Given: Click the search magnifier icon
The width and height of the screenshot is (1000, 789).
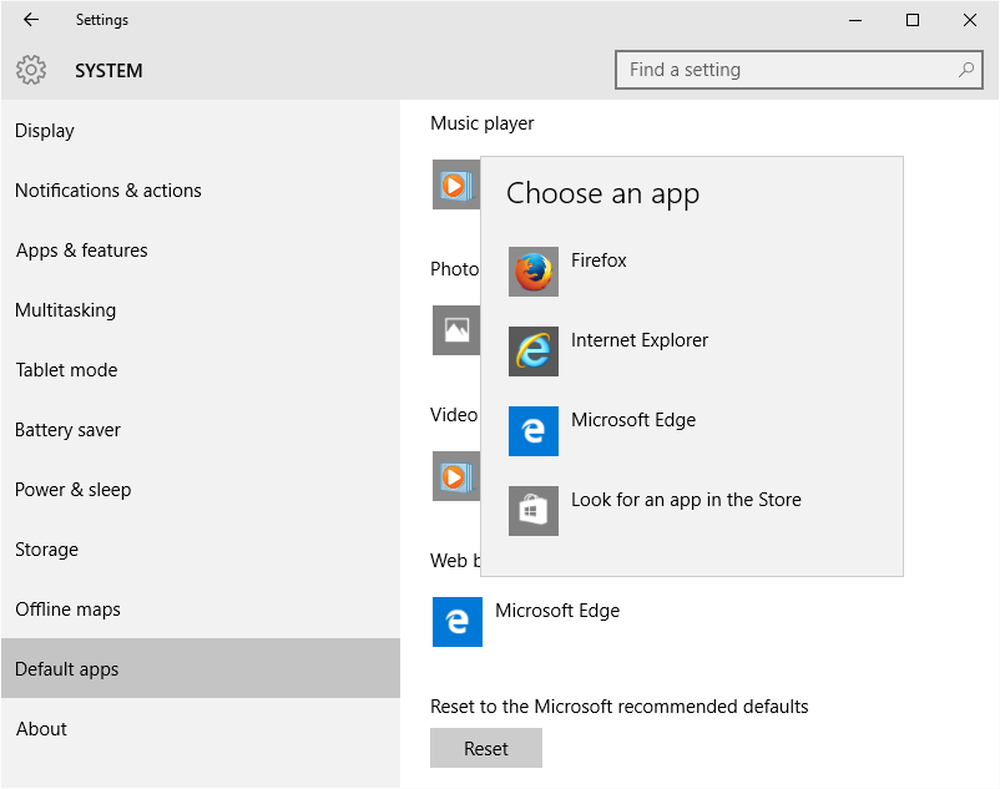Looking at the screenshot, I should [965, 71].
